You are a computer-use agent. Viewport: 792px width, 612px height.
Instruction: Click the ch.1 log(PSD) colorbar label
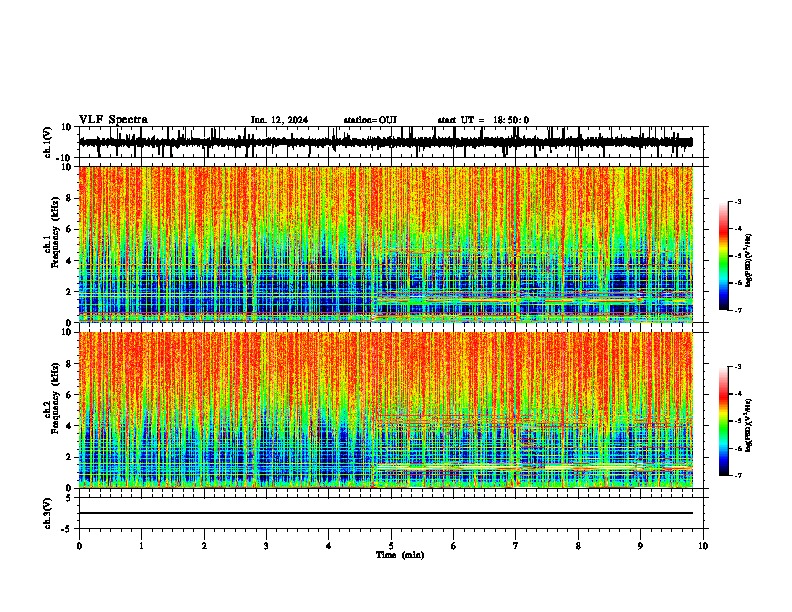pos(749,261)
